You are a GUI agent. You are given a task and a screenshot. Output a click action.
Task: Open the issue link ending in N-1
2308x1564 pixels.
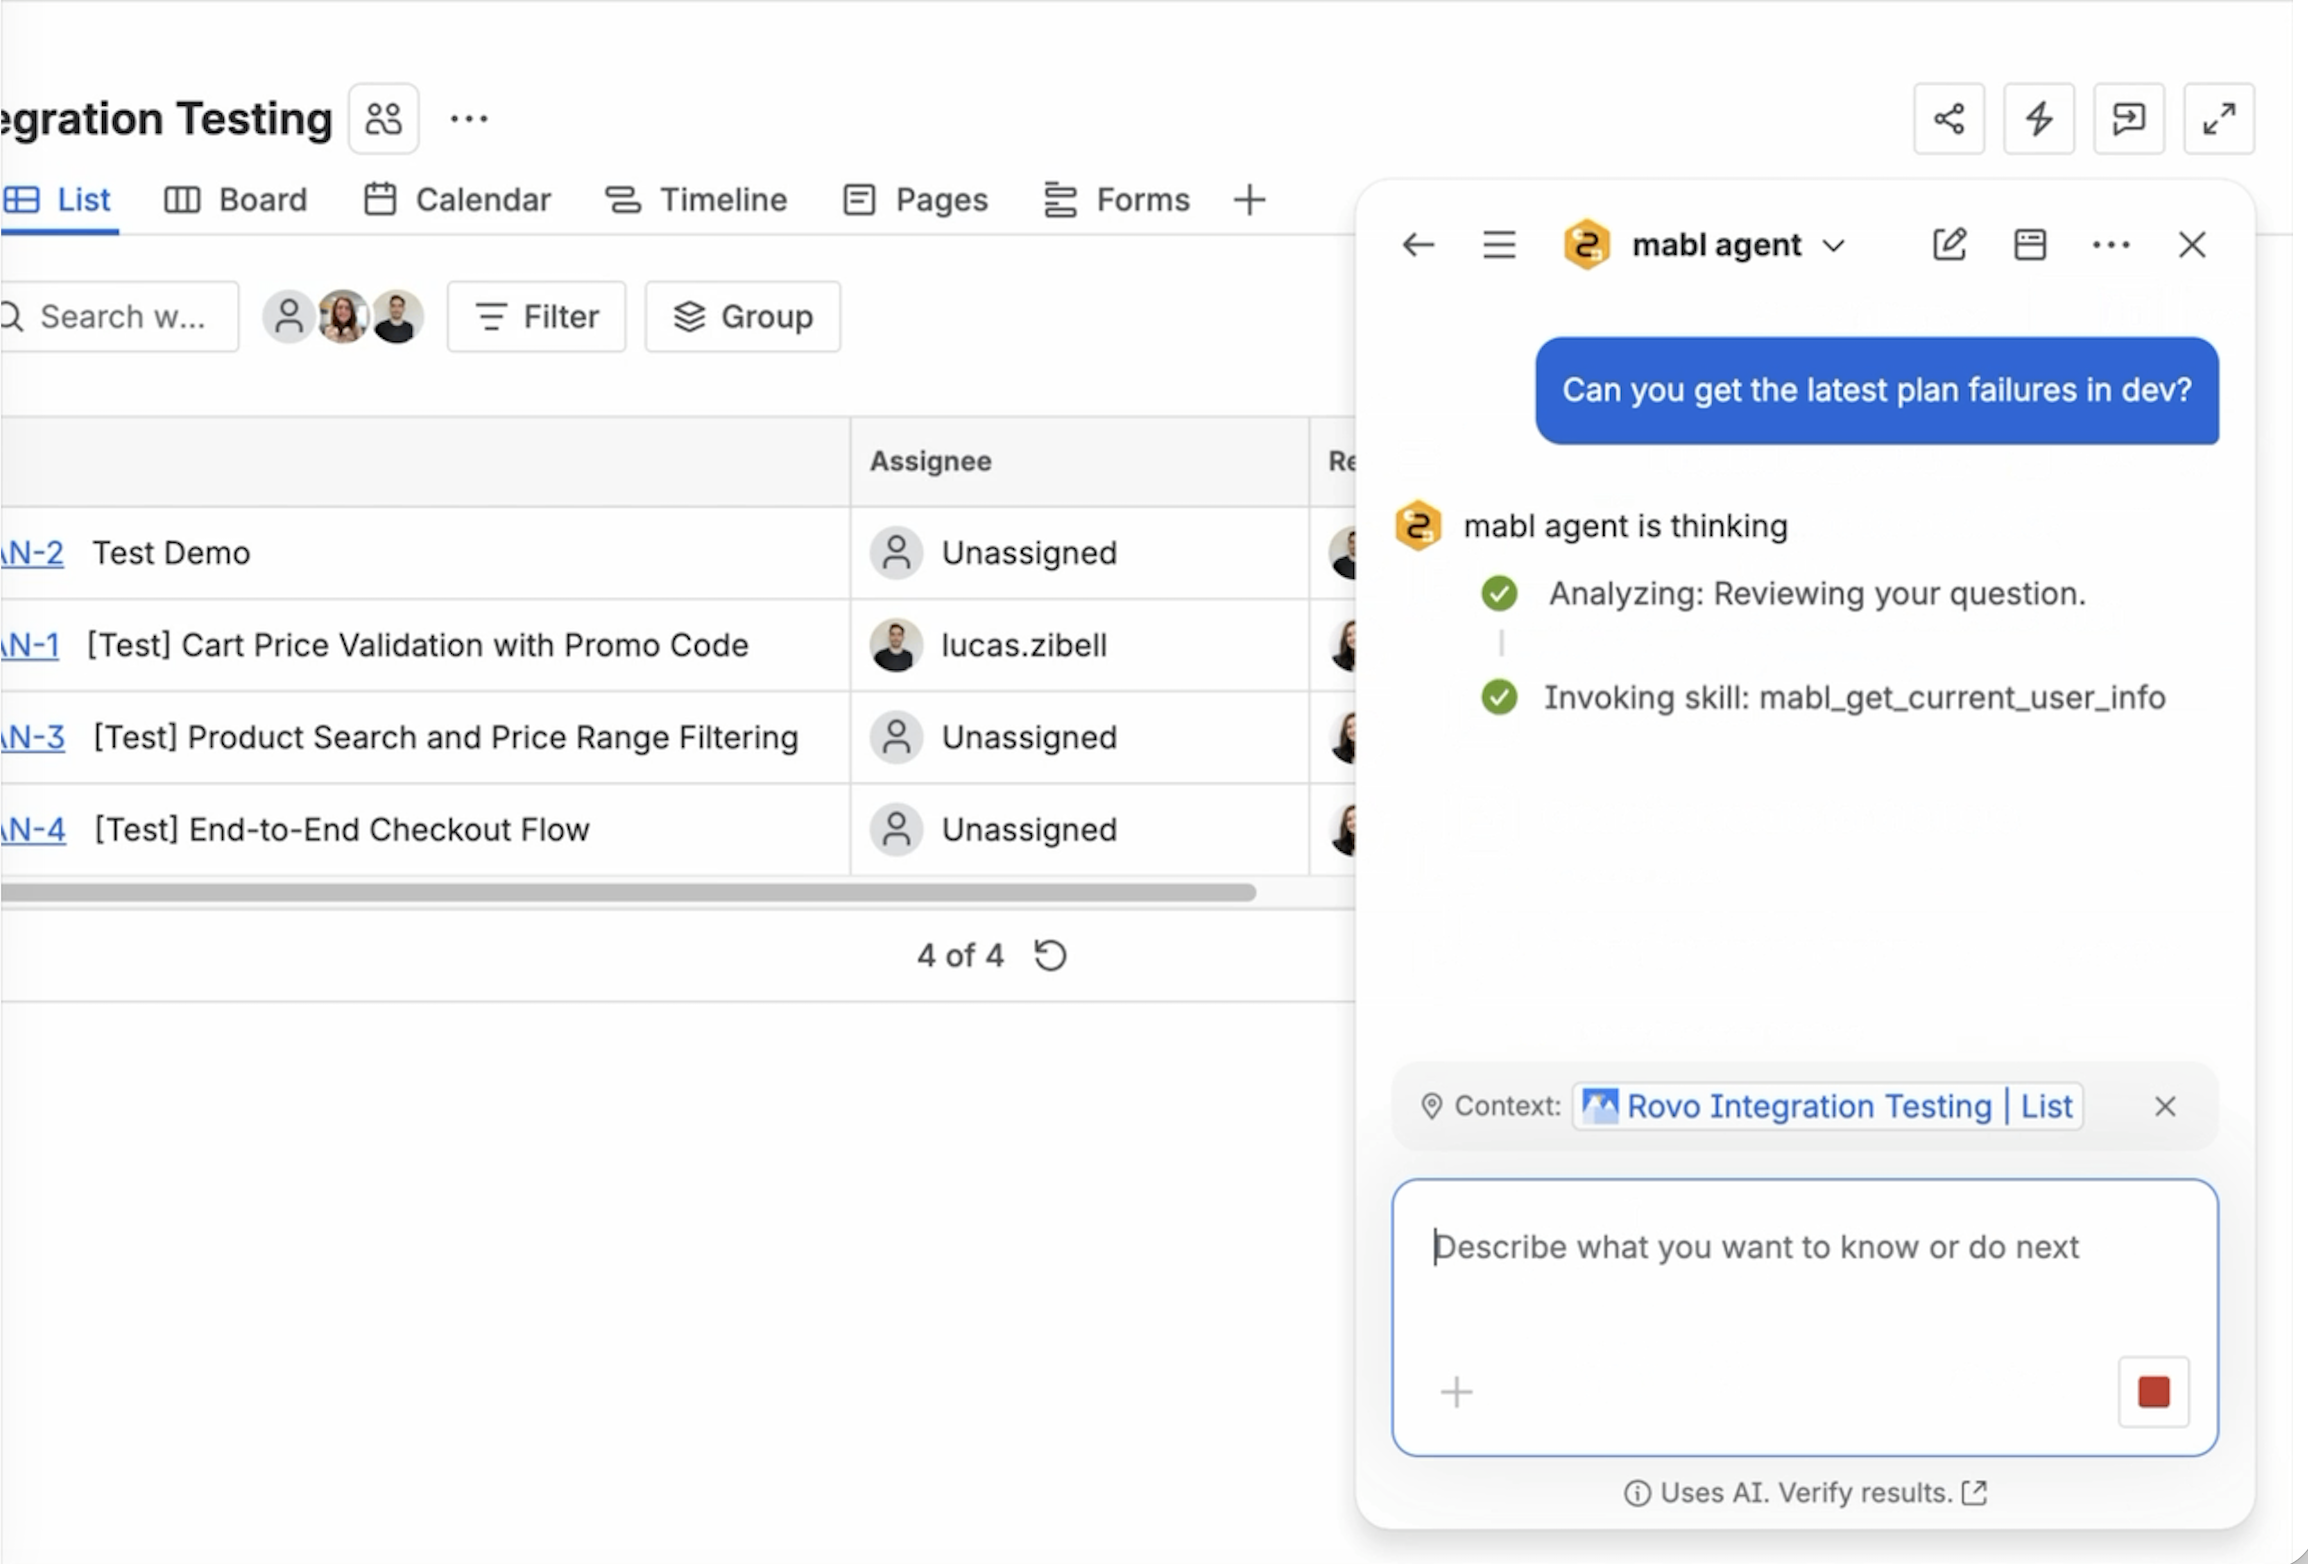(31, 645)
